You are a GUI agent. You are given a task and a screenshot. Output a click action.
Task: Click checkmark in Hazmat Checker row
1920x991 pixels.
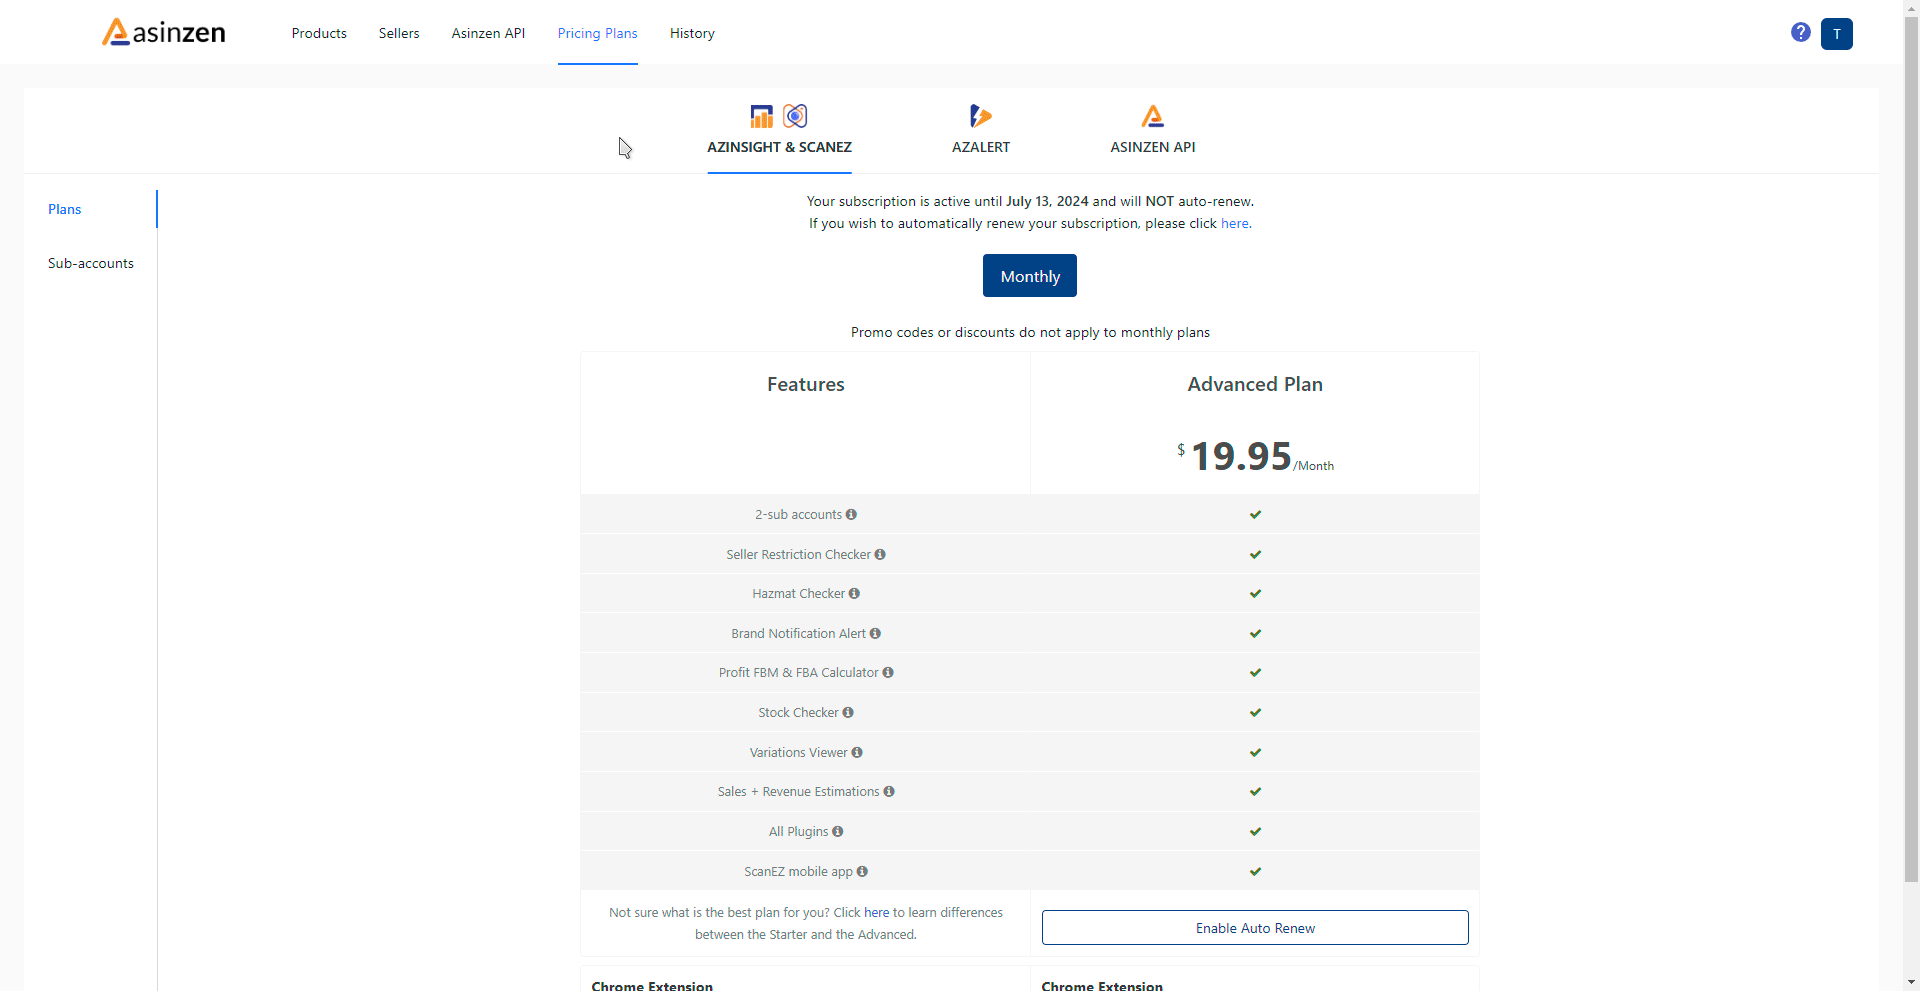[1255, 593]
